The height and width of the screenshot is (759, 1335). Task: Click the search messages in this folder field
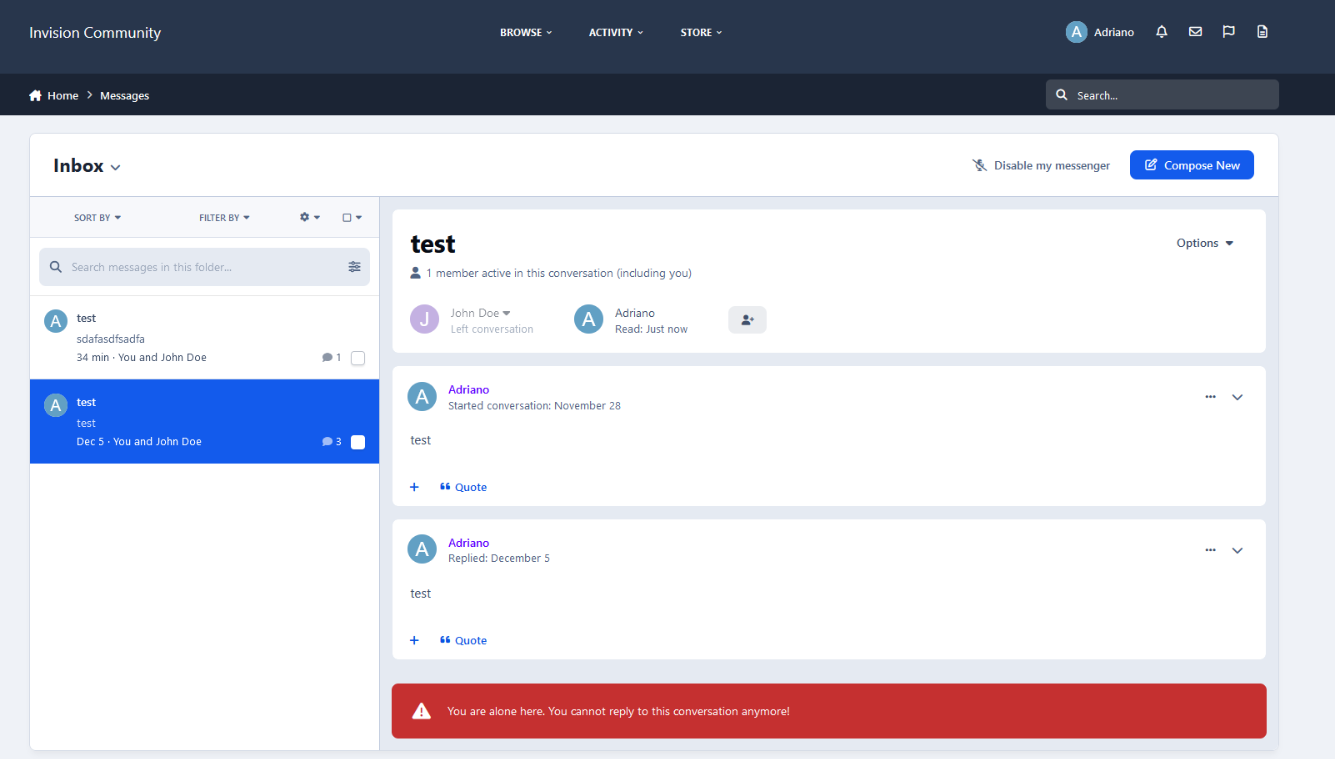pyautogui.click(x=195, y=267)
